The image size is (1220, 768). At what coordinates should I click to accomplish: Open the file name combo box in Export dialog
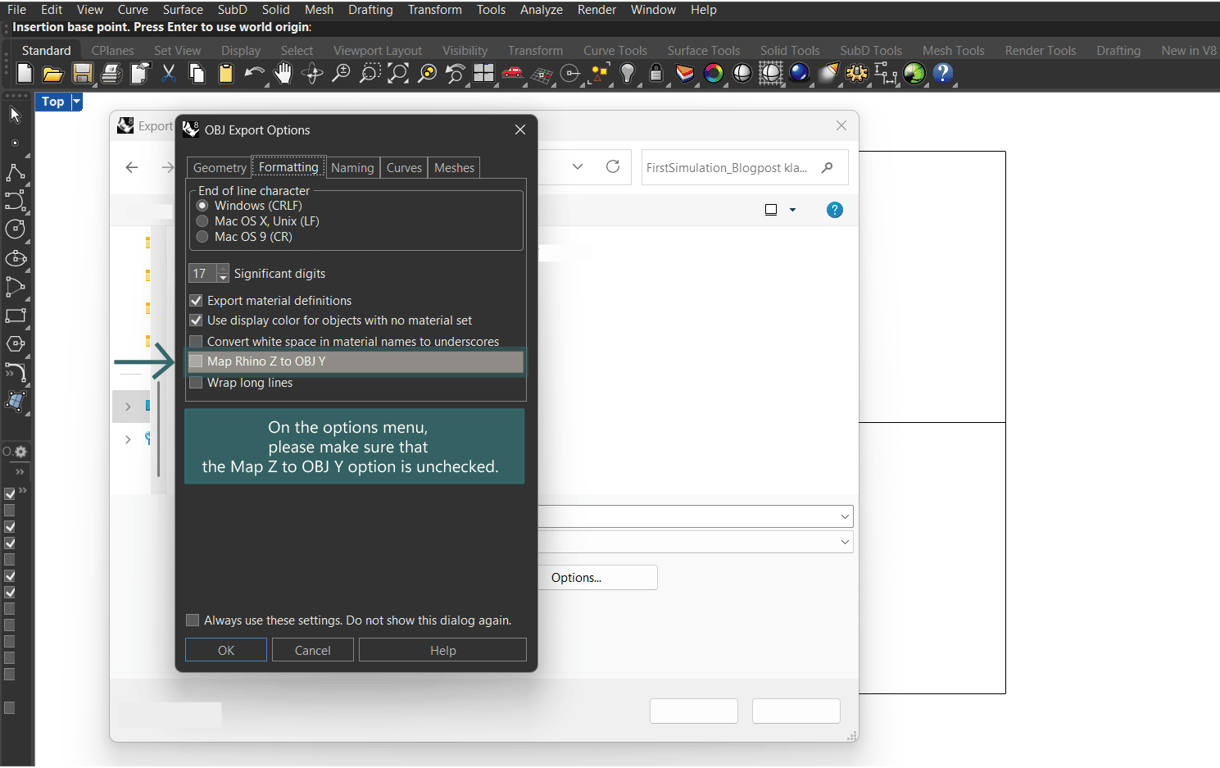[844, 517]
